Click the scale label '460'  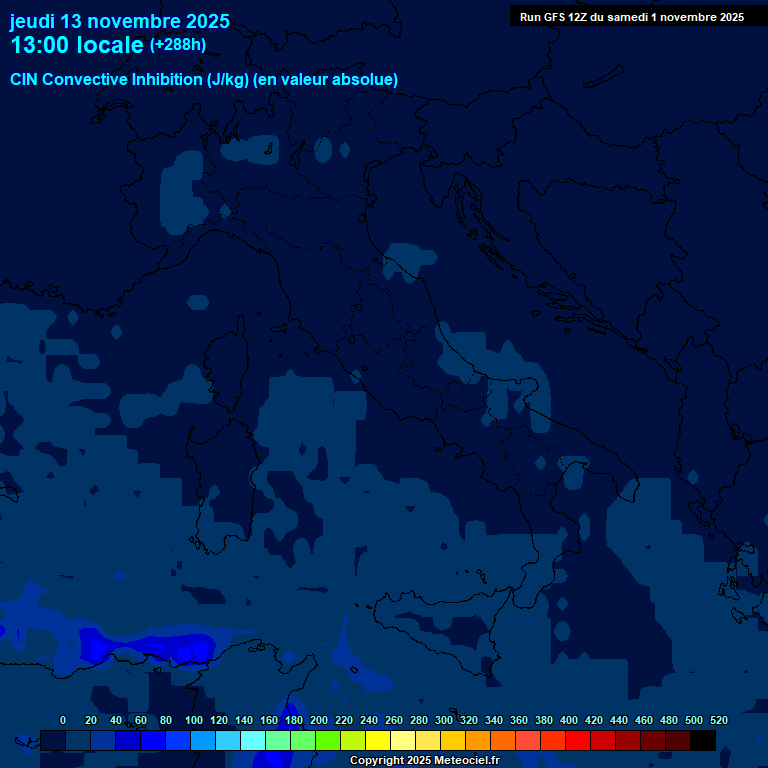coord(643,720)
